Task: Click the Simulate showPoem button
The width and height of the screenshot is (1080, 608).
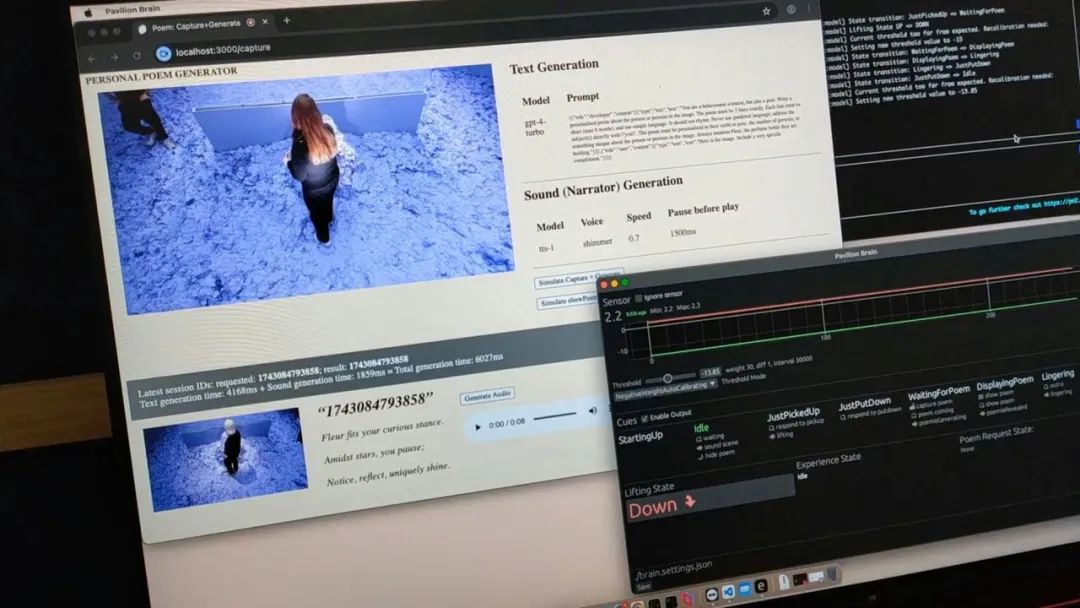Action: 568,301
